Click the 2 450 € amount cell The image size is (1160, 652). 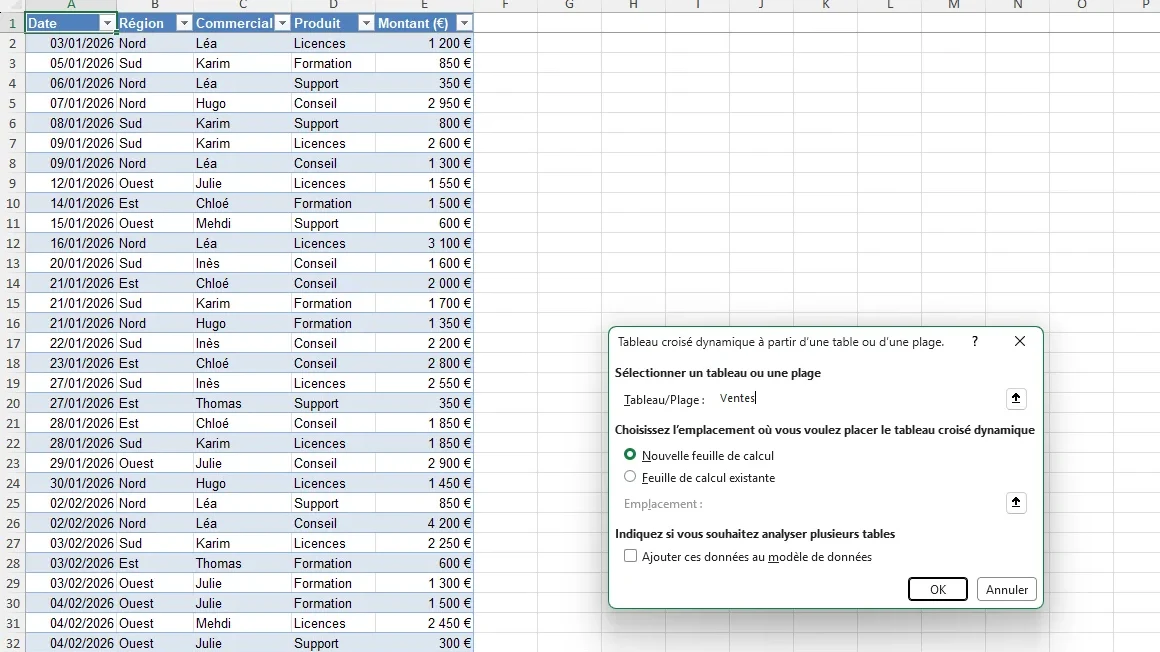coord(424,623)
